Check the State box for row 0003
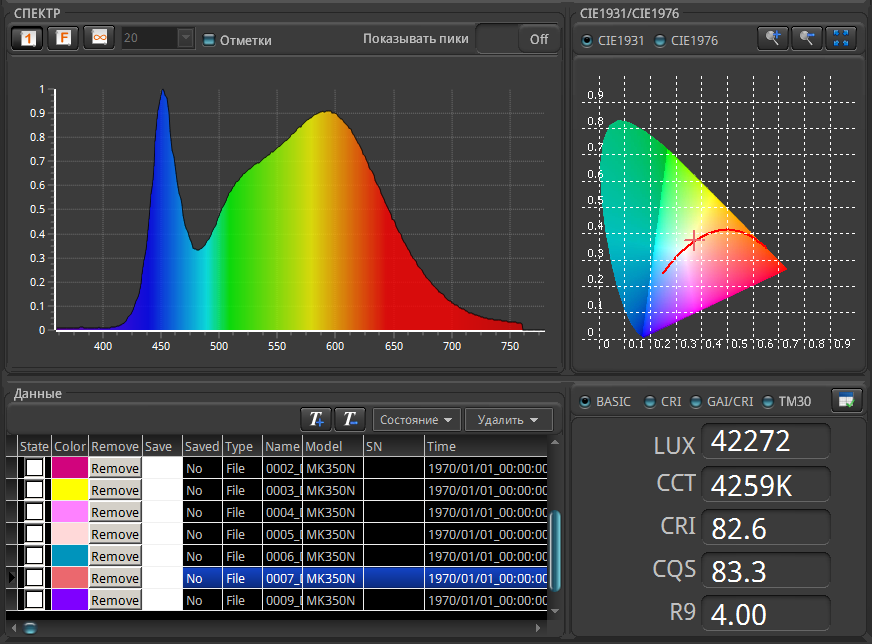This screenshot has width=872, height=644. tap(35, 490)
